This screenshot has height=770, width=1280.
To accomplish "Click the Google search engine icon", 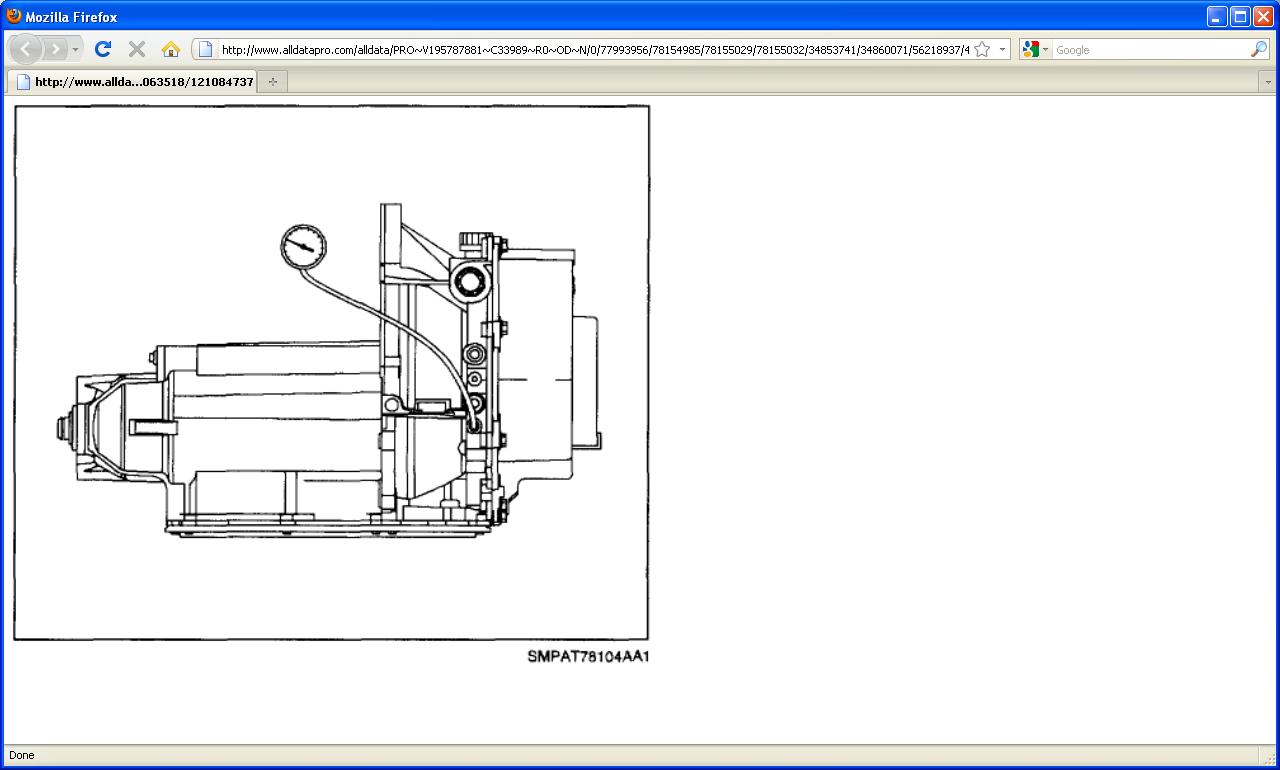I will 1031,49.
